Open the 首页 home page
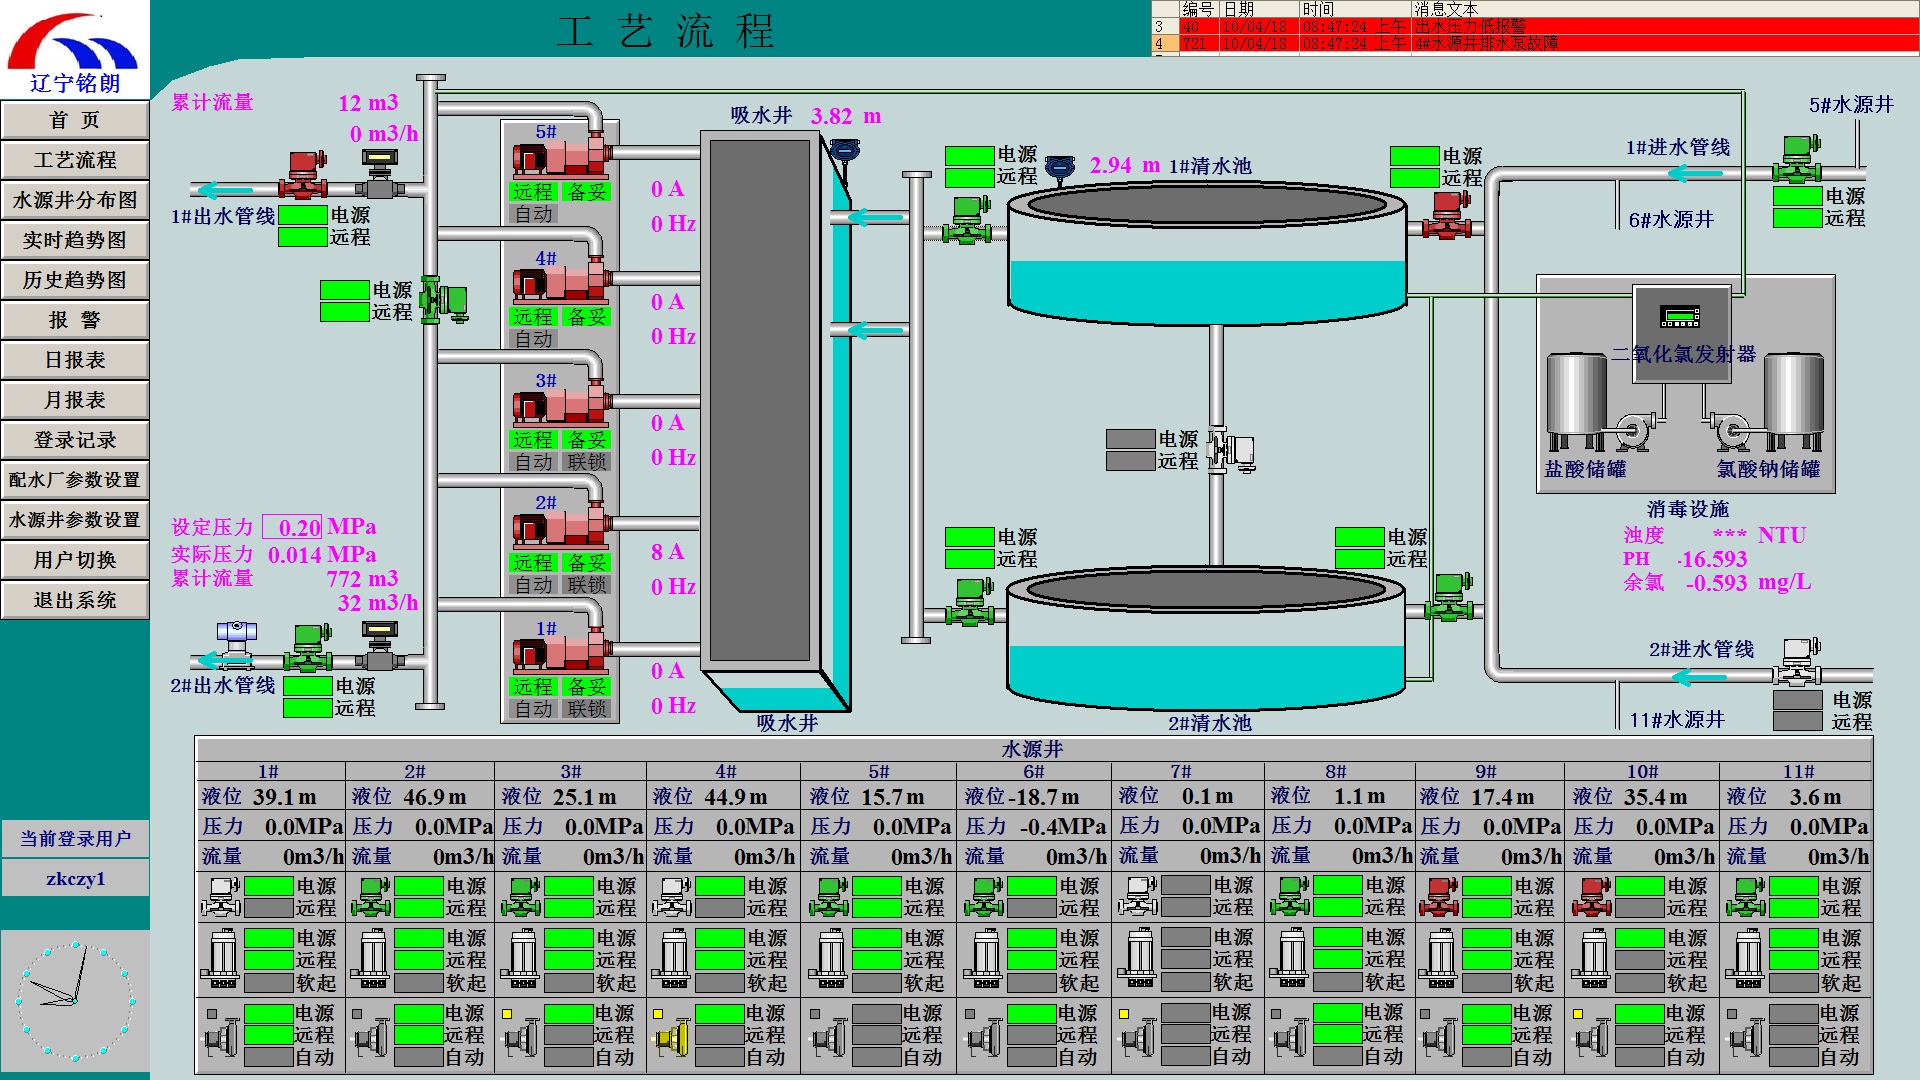Viewport: 1920px width, 1080px height. 75,120
